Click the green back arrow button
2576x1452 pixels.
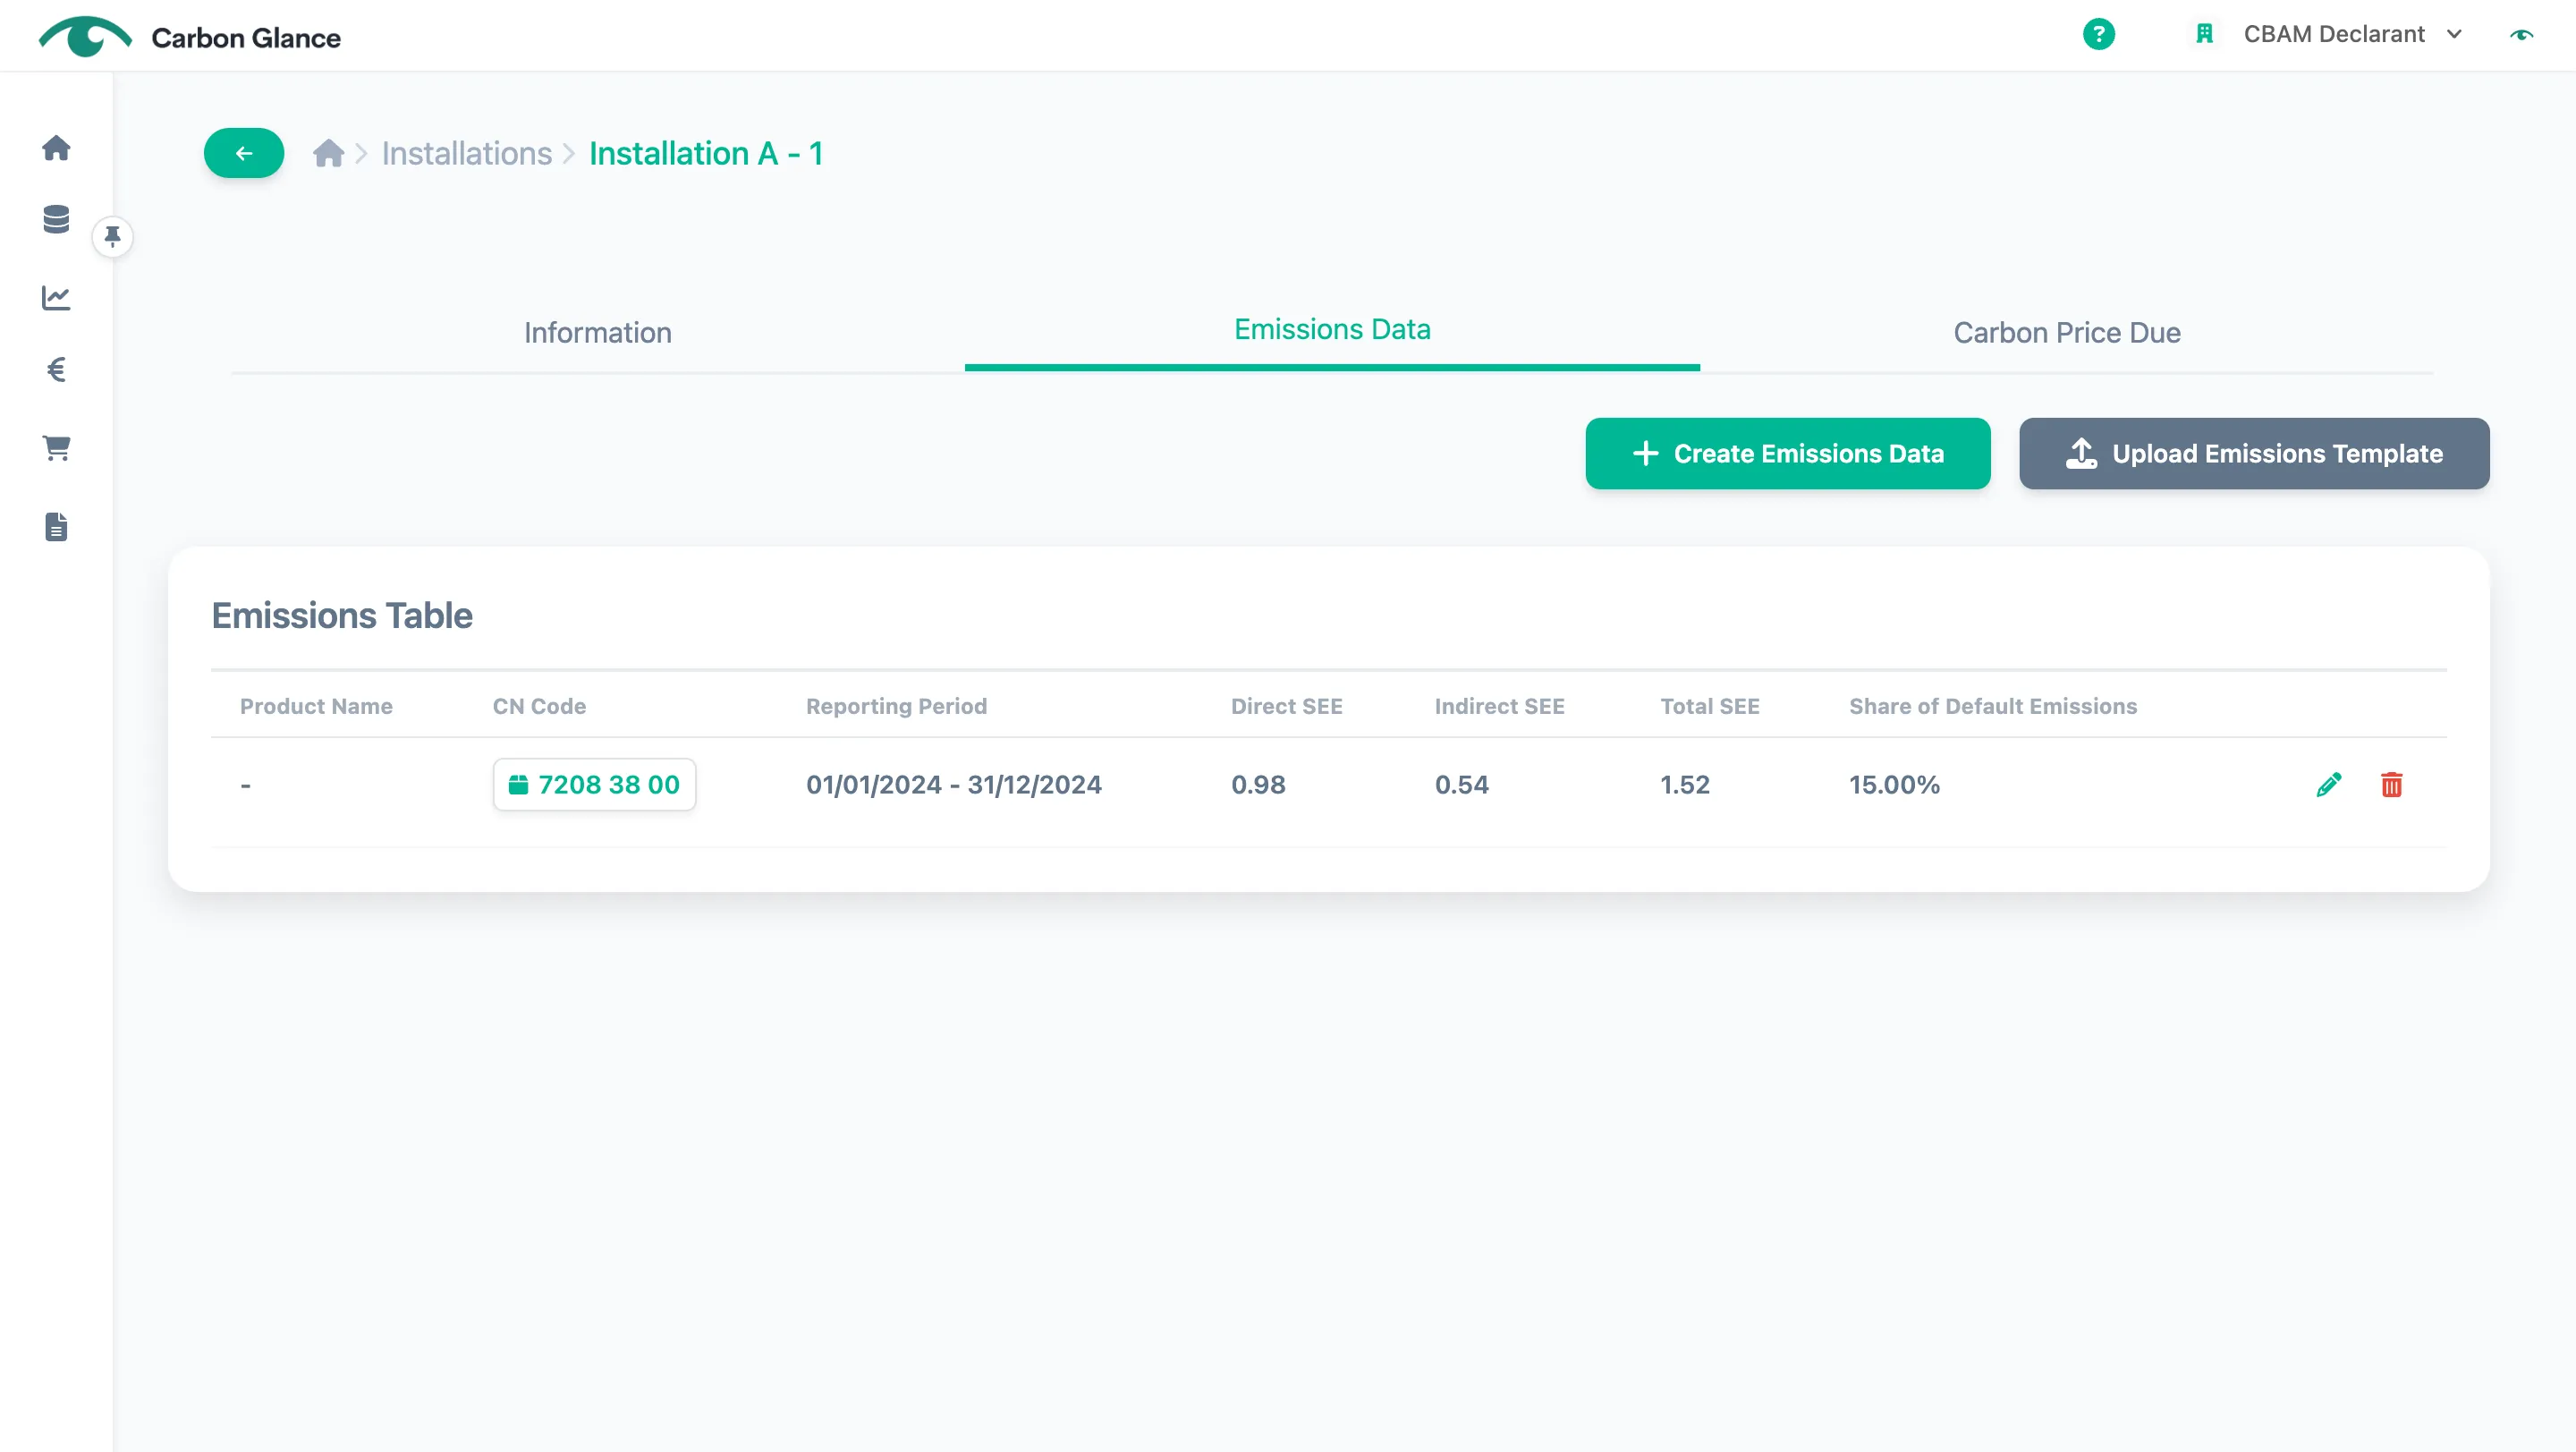(x=243, y=153)
